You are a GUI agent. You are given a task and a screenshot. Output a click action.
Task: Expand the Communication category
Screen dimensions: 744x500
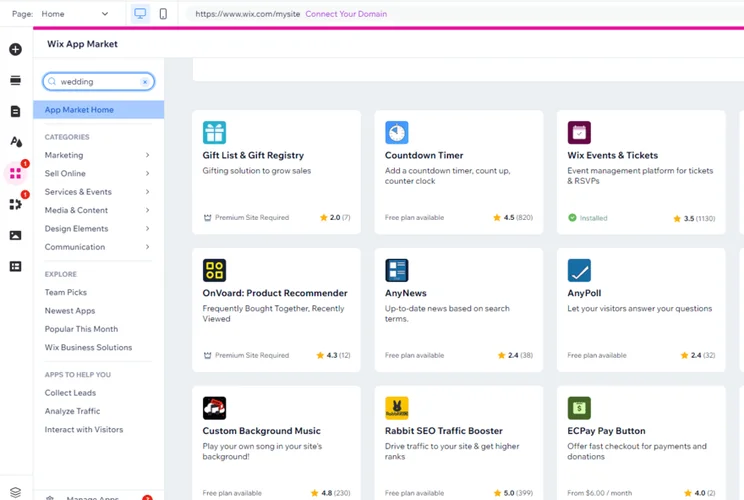[x=97, y=247]
